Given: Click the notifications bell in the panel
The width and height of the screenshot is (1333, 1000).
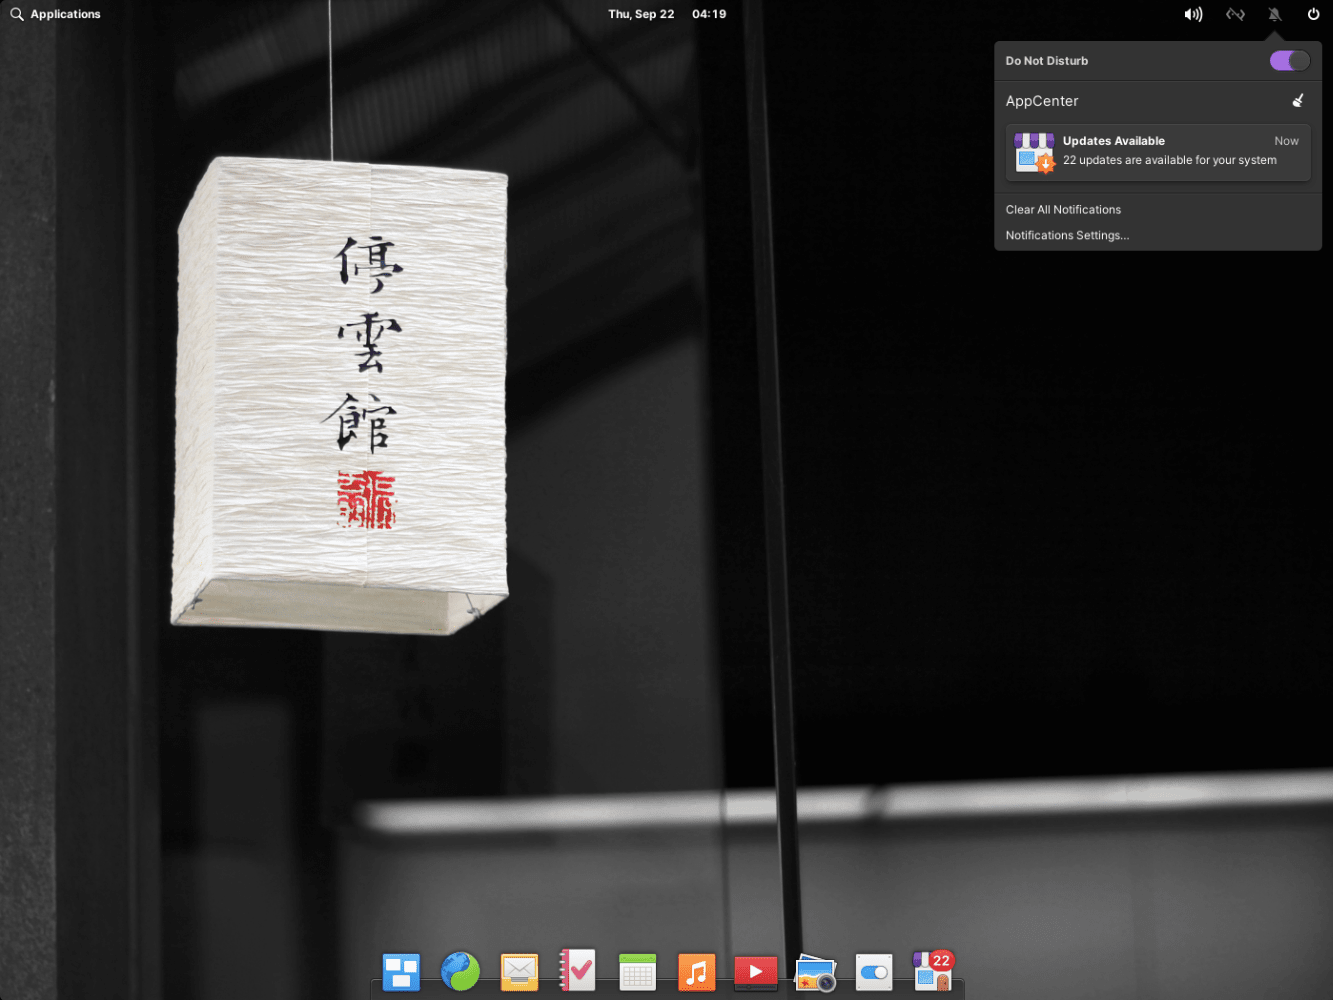Looking at the screenshot, I should tap(1273, 13).
